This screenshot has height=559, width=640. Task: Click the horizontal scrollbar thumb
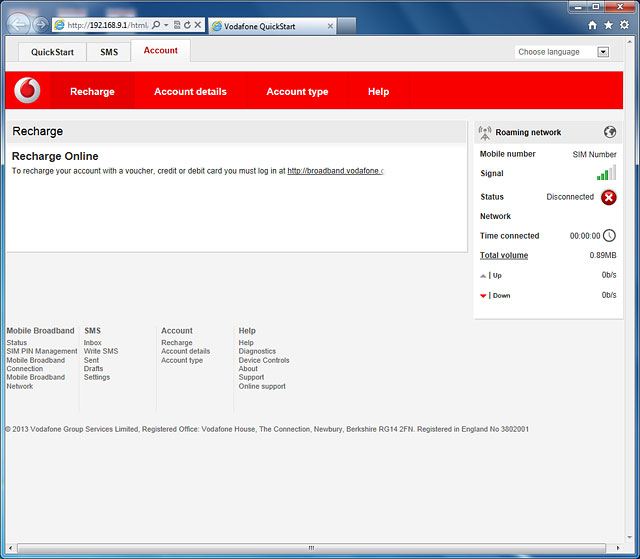pos(311,548)
